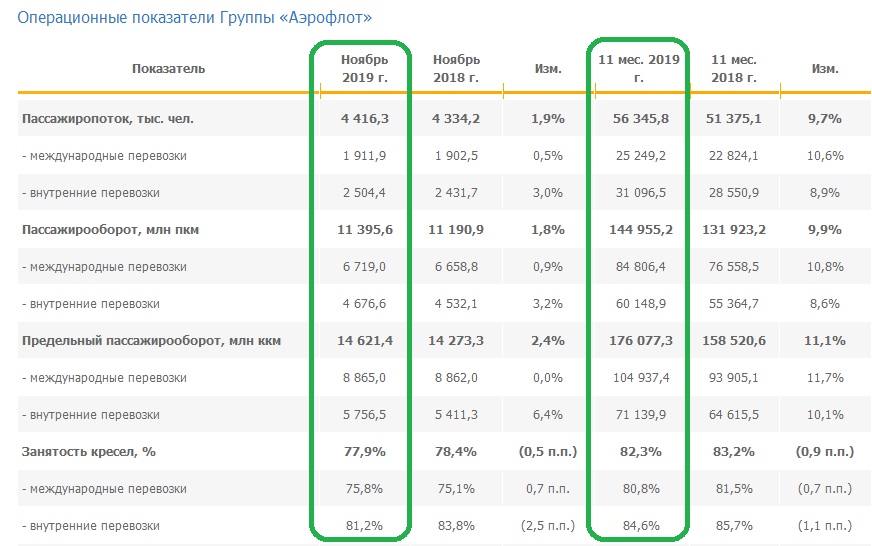Viewport: 872px width, 546px height.
Task: Click the title 'Операционные показатели Группы «Аэрофлот»'
Action: pos(195,18)
